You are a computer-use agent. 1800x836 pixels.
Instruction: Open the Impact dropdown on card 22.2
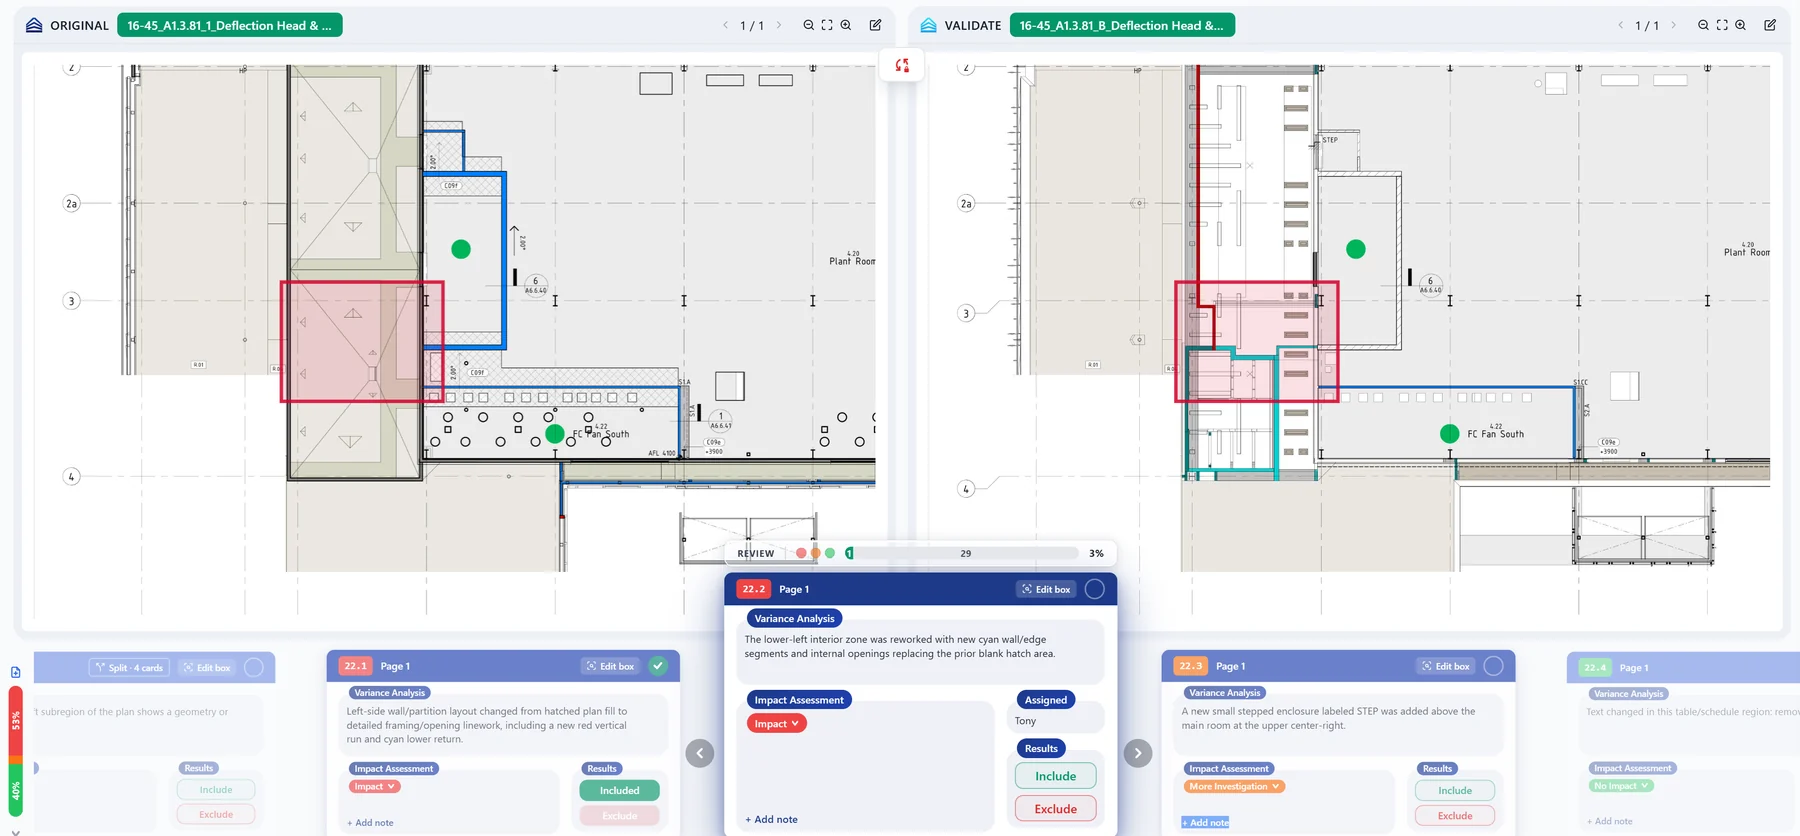tap(776, 724)
